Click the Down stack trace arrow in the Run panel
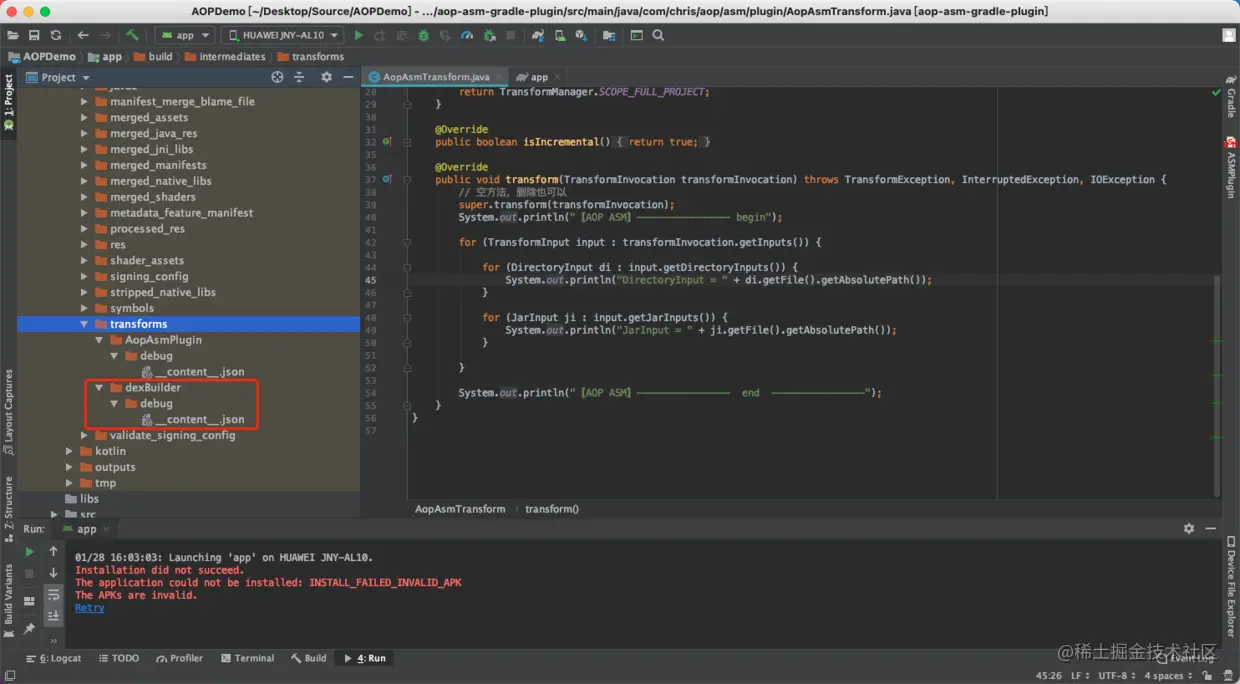 click(54, 573)
